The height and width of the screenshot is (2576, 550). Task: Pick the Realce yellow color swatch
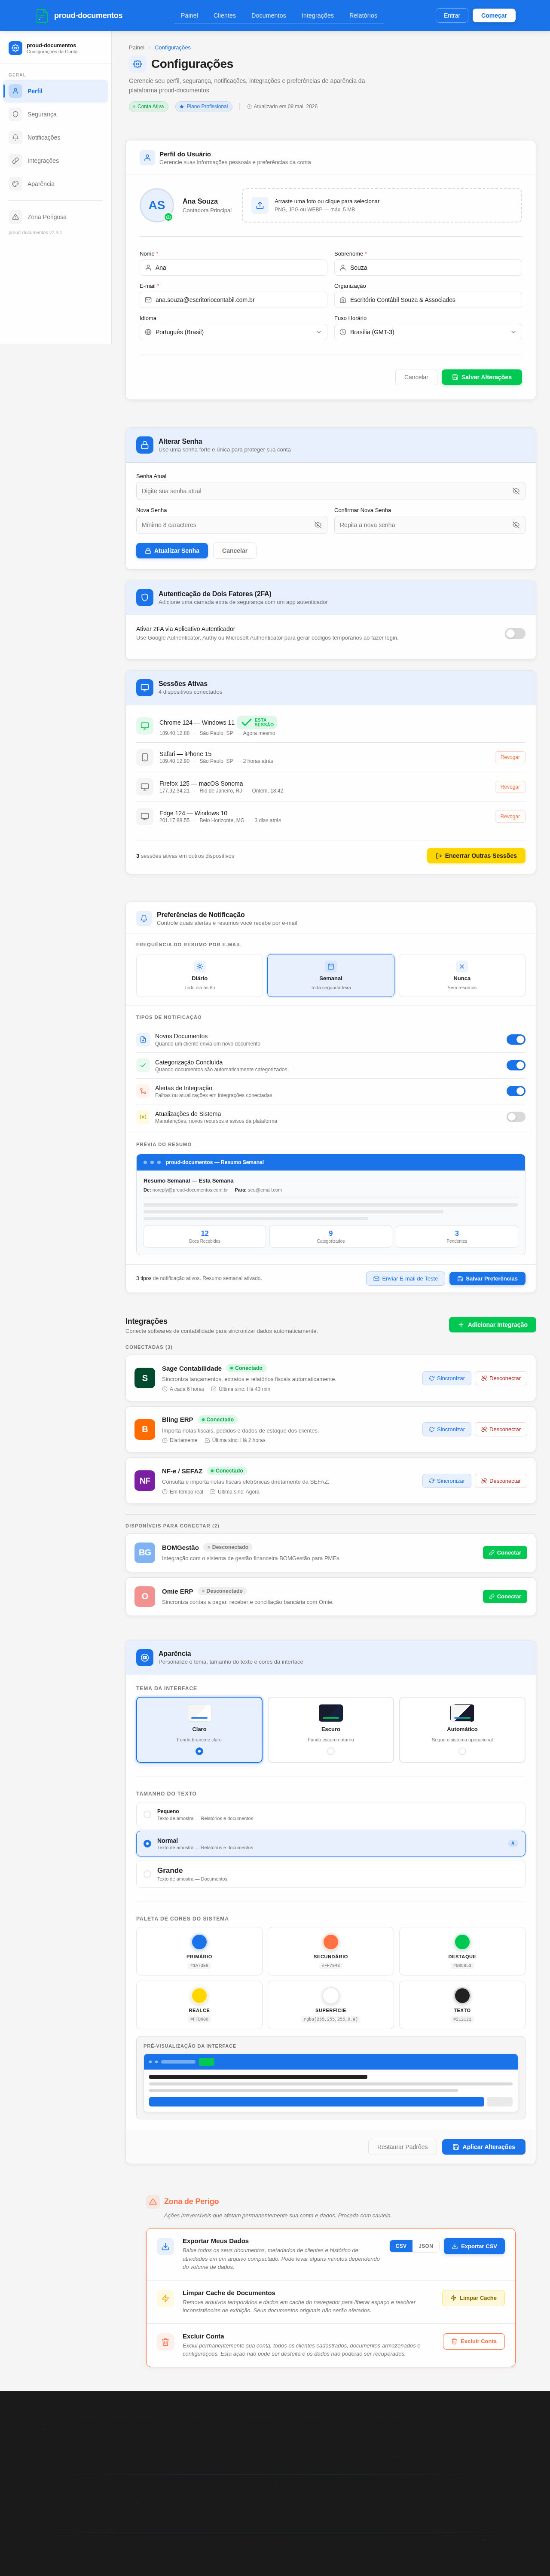pyautogui.click(x=199, y=1996)
